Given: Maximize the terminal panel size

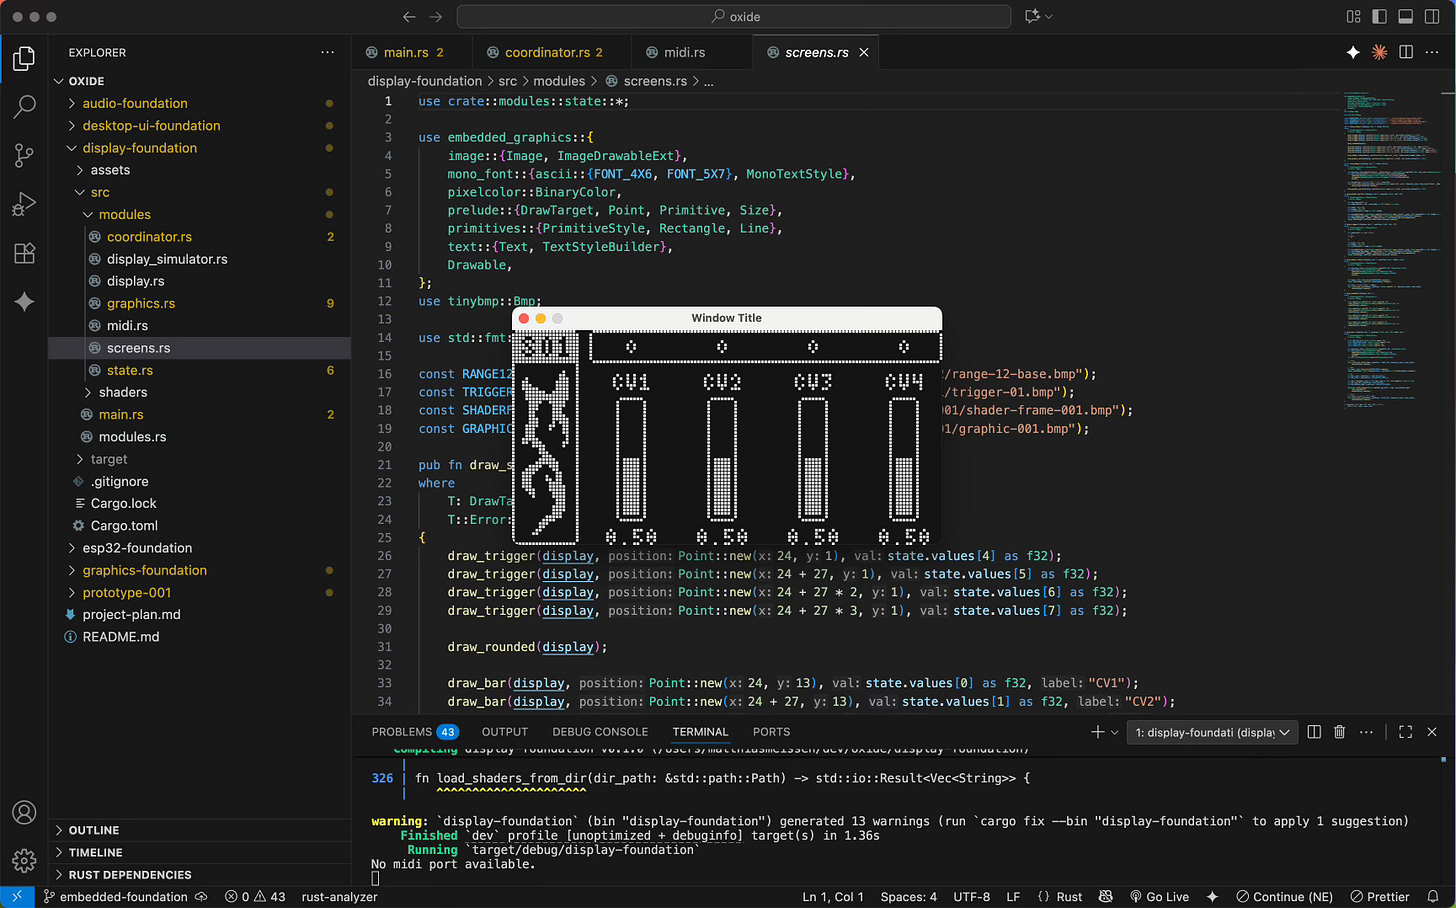Looking at the screenshot, I should [1405, 732].
